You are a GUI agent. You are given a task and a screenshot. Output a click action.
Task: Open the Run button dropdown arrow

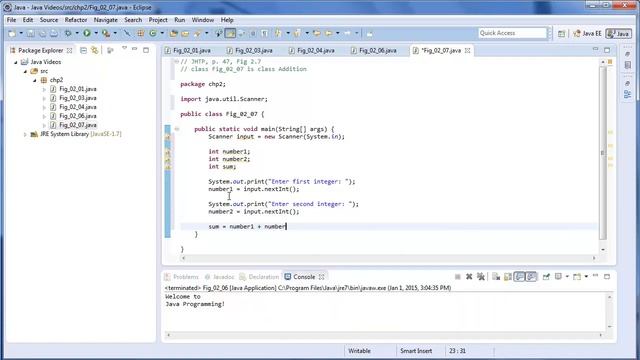96,33
